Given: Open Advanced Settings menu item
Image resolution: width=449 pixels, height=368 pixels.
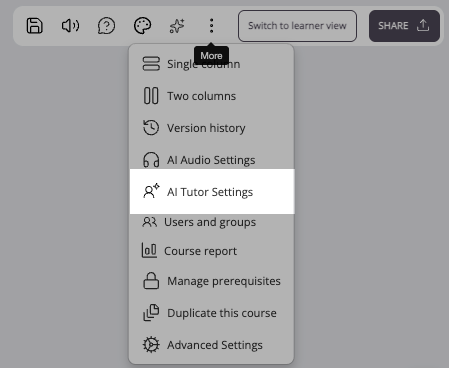Looking at the screenshot, I should tap(212, 345).
